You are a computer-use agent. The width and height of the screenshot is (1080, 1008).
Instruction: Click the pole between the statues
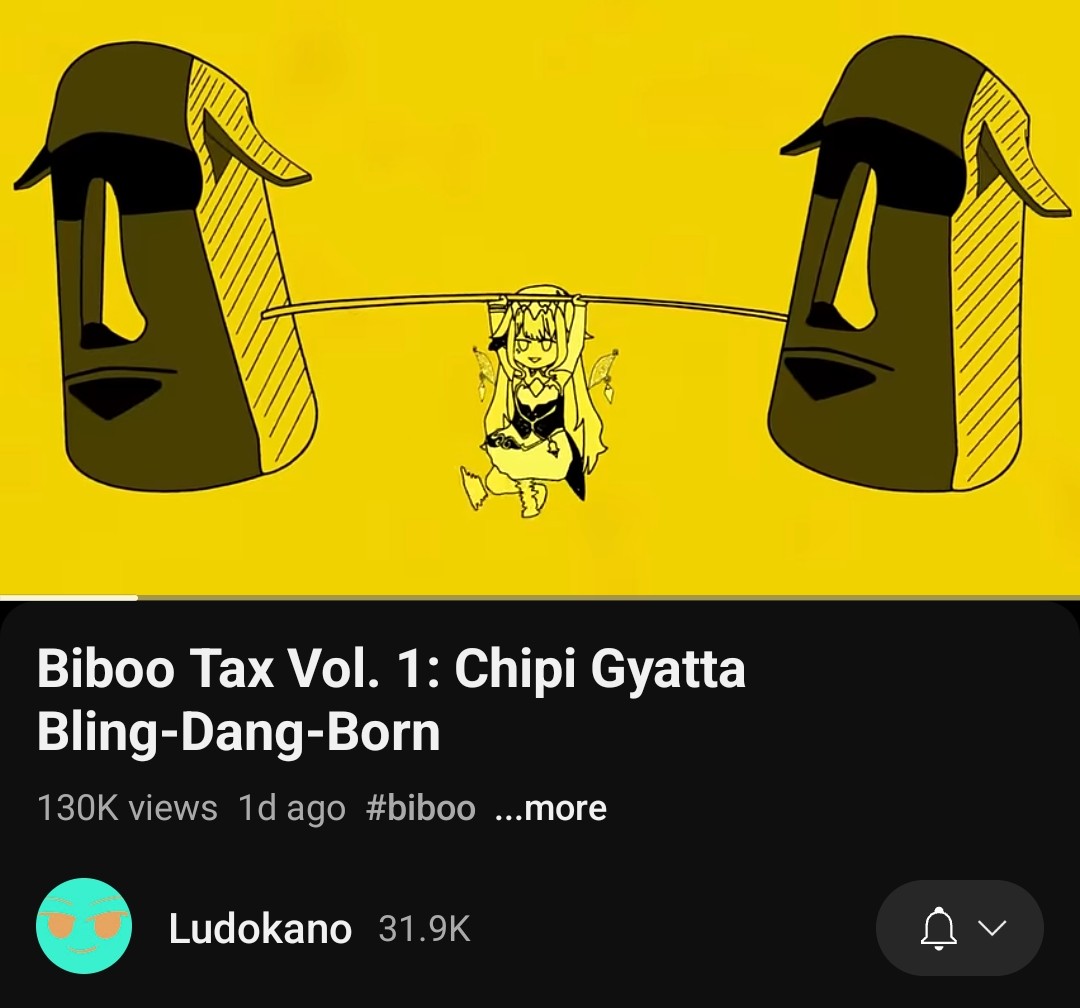pyautogui.click(x=386, y=305)
